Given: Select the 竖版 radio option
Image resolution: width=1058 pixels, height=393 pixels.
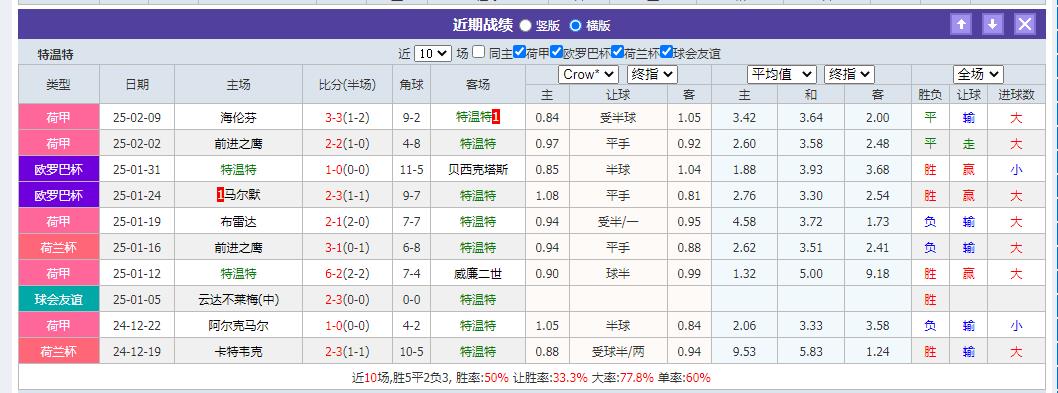Looking at the screenshot, I should [526, 26].
